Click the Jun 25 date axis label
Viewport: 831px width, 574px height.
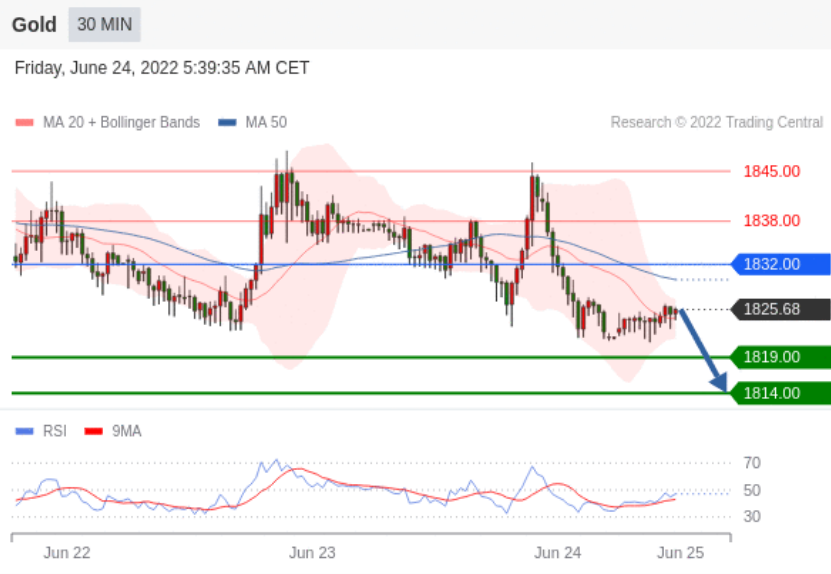680,553
